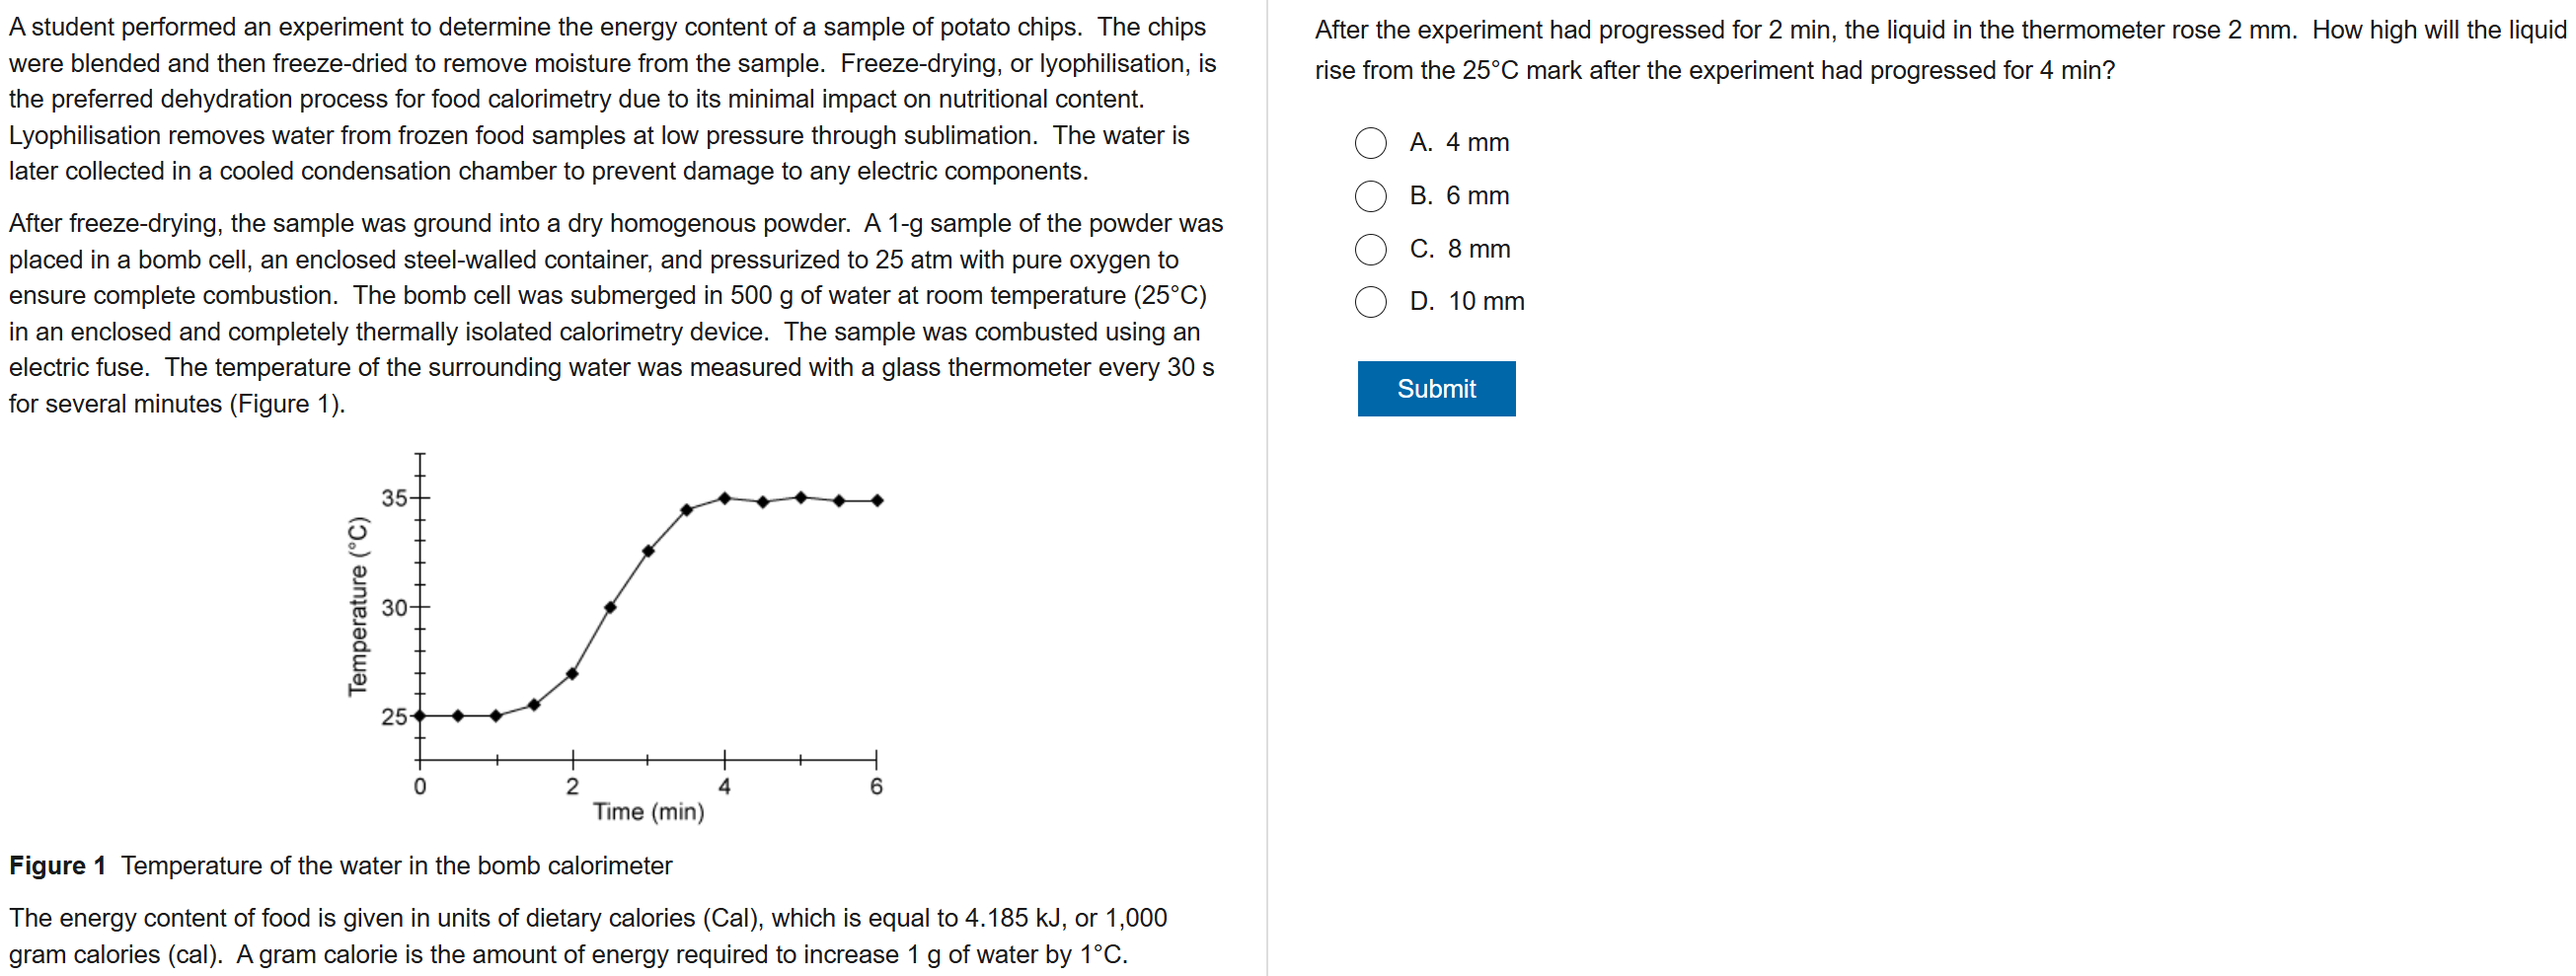
Task: Click the "35" tick label on temperature axis
Action: 394,498
